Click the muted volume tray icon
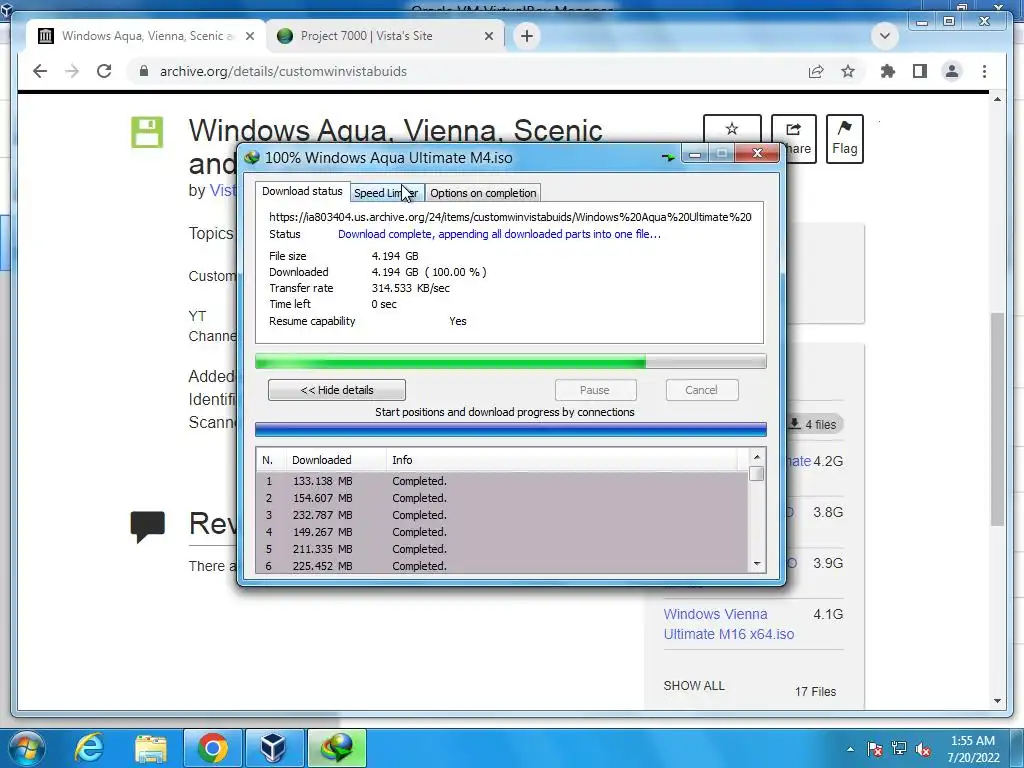1024x768 pixels. coord(923,749)
